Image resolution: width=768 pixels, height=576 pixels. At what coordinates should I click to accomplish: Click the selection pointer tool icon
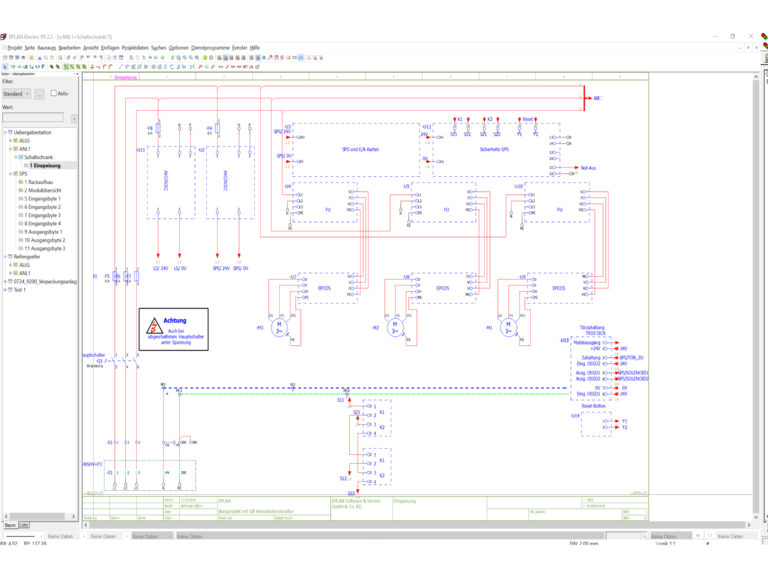pyautogui.click(x=5, y=66)
